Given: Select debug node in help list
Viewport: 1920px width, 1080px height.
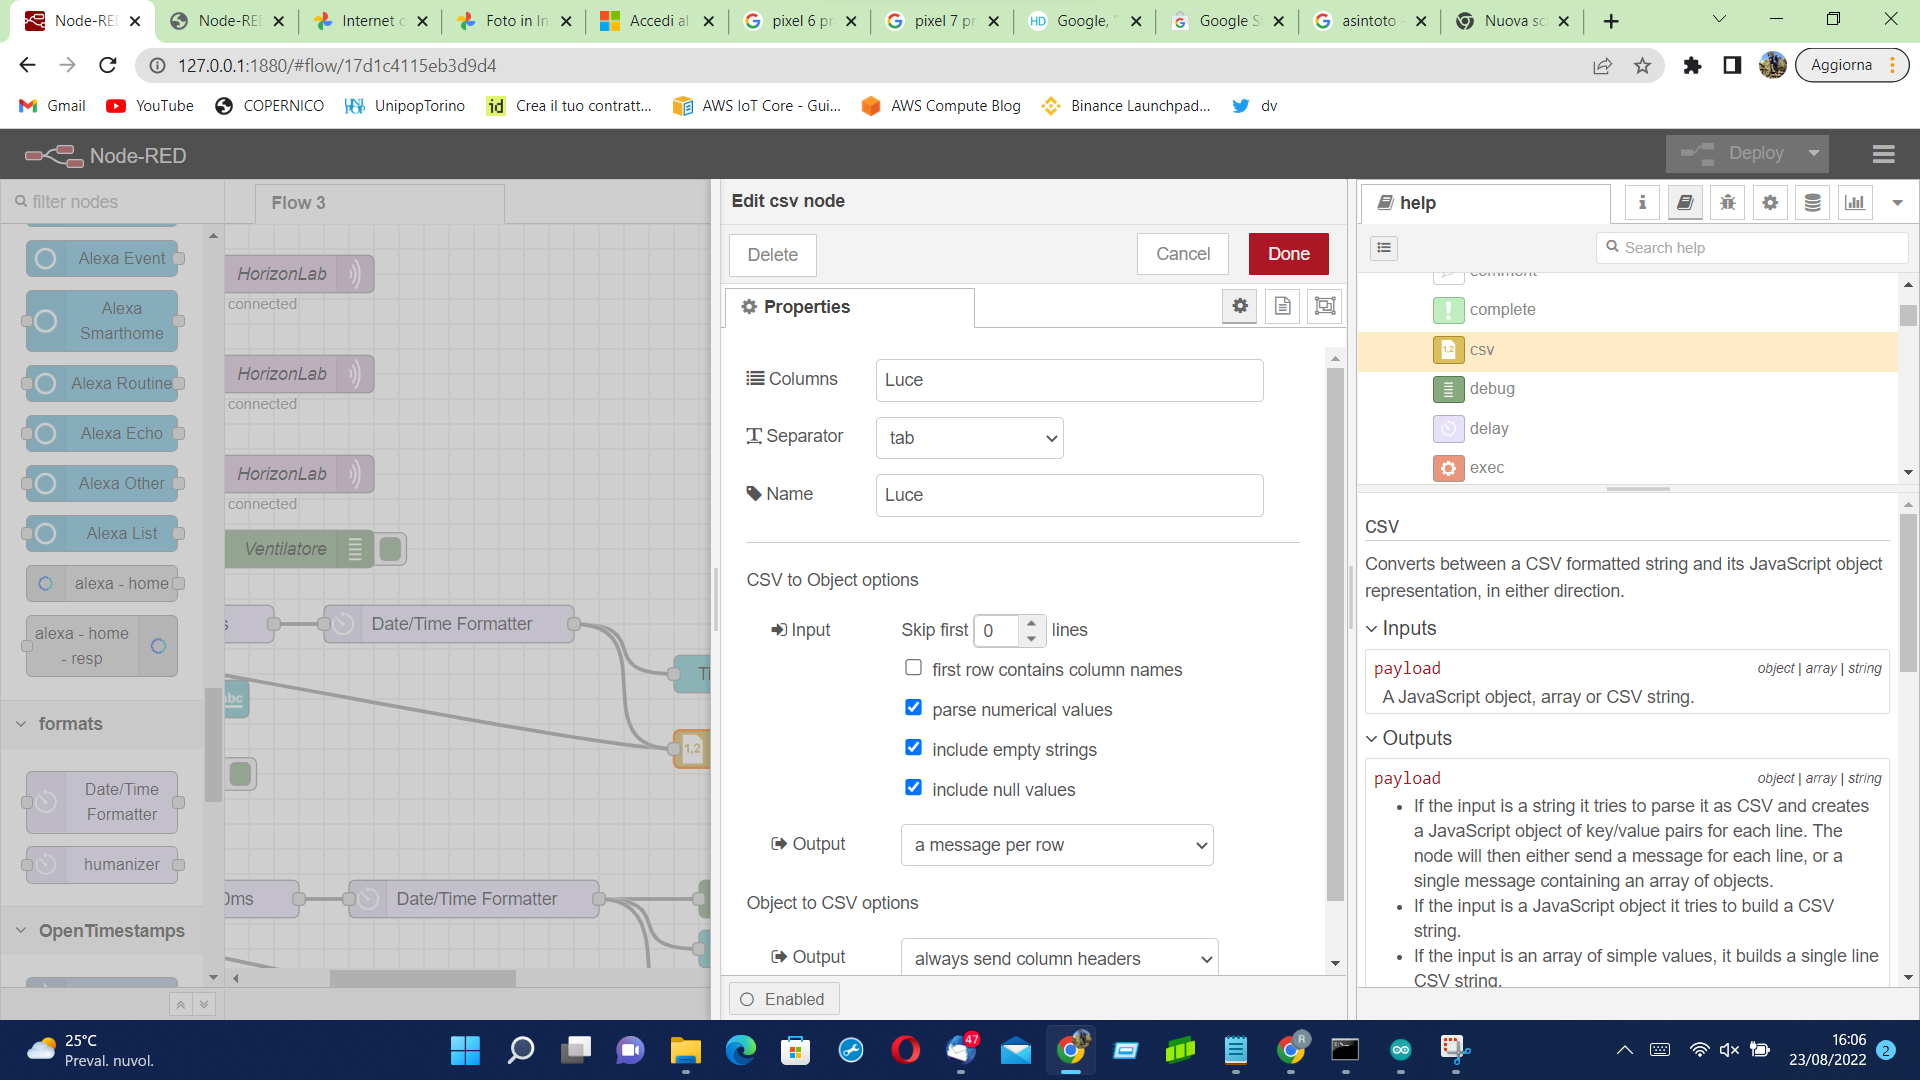Looking at the screenshot, I should pos(1491,389).
